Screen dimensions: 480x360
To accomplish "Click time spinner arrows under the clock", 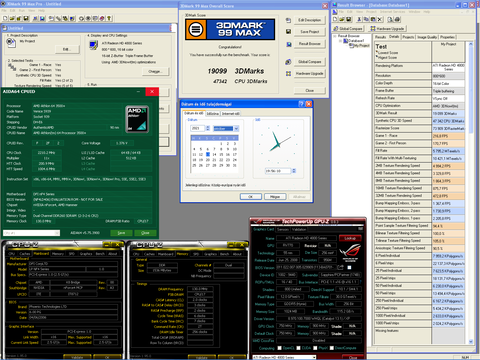I will tap(294, 171).
